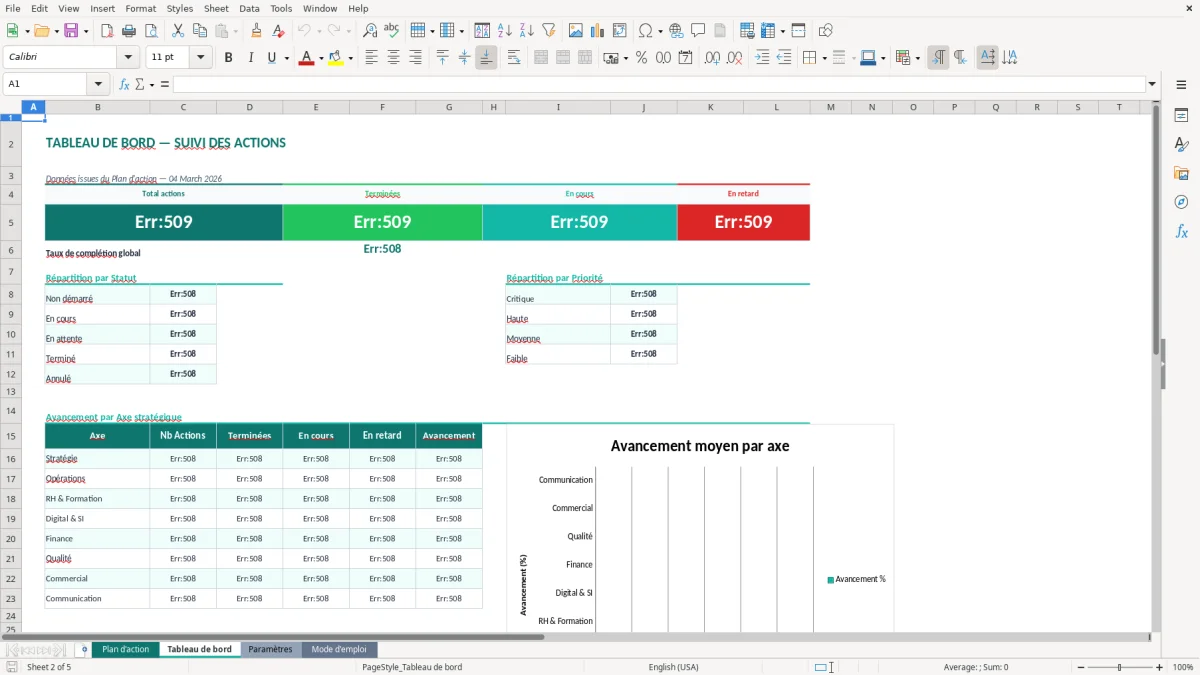
Task: Toggle Italic formatting
Action: (250, 58)
